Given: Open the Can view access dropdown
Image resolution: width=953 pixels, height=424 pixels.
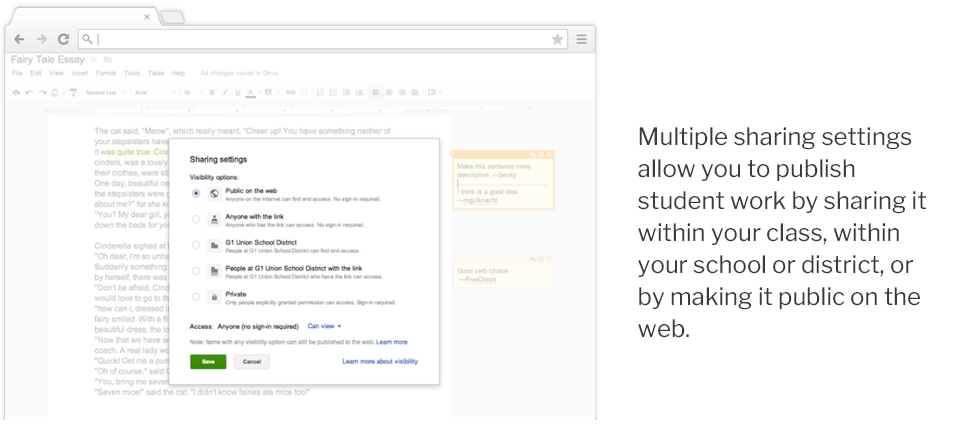Looking at the screenshot, I should click(325, 326).
